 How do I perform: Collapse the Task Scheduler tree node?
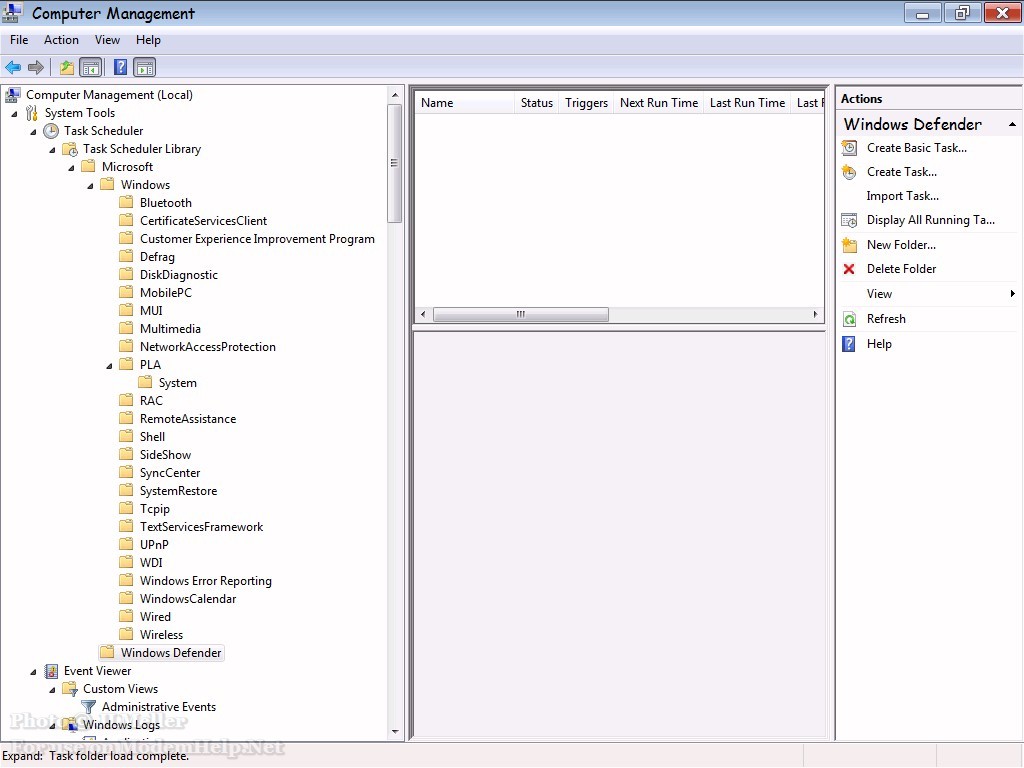(33, 132)
